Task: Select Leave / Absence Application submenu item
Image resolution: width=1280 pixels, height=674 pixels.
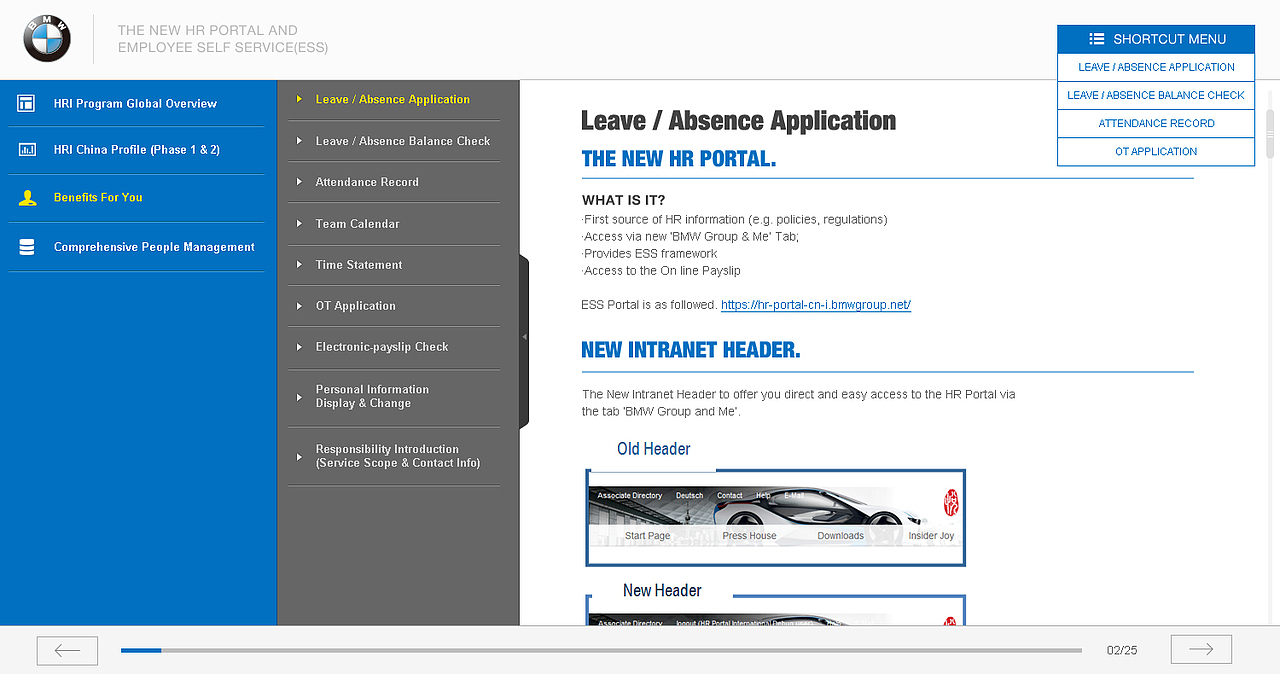Action: (394, 99)
